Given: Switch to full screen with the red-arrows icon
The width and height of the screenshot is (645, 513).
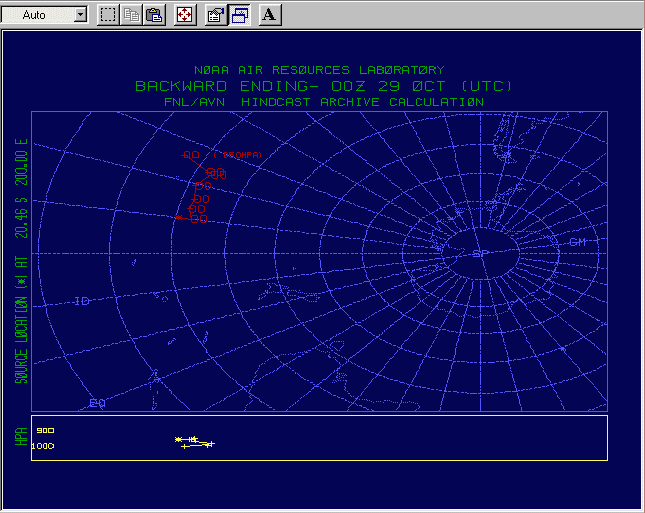Looking at the screenshot, I should click(x=185, y=15).
